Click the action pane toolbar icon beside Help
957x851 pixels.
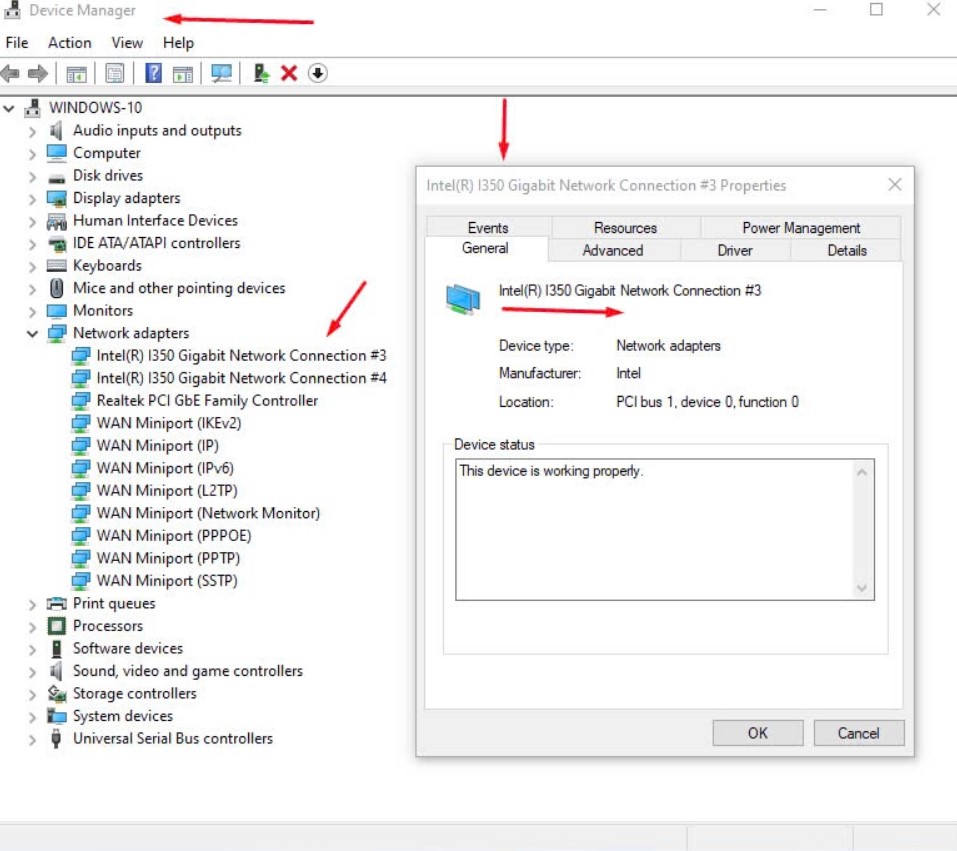tap(182, 74)
